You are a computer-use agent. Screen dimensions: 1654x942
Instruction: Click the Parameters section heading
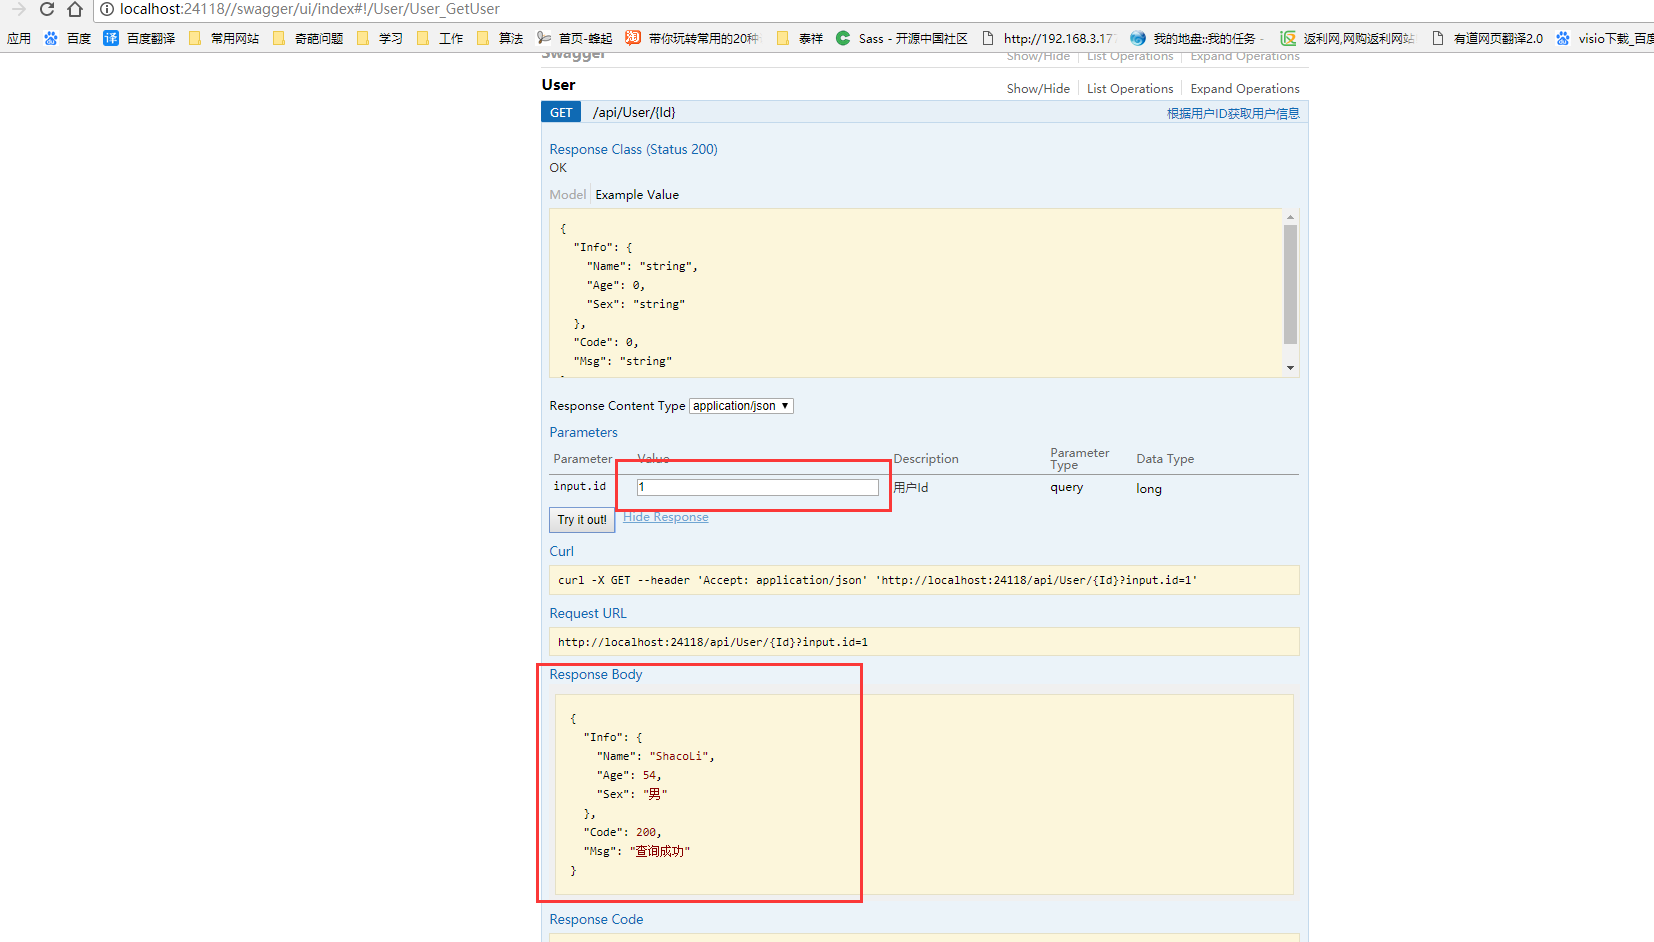[583, 433]
